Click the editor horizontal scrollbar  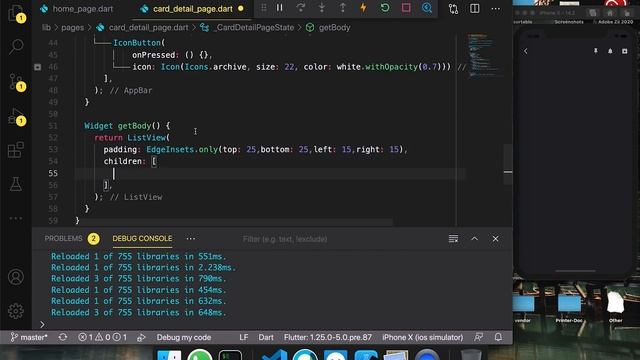pos(234,223)
